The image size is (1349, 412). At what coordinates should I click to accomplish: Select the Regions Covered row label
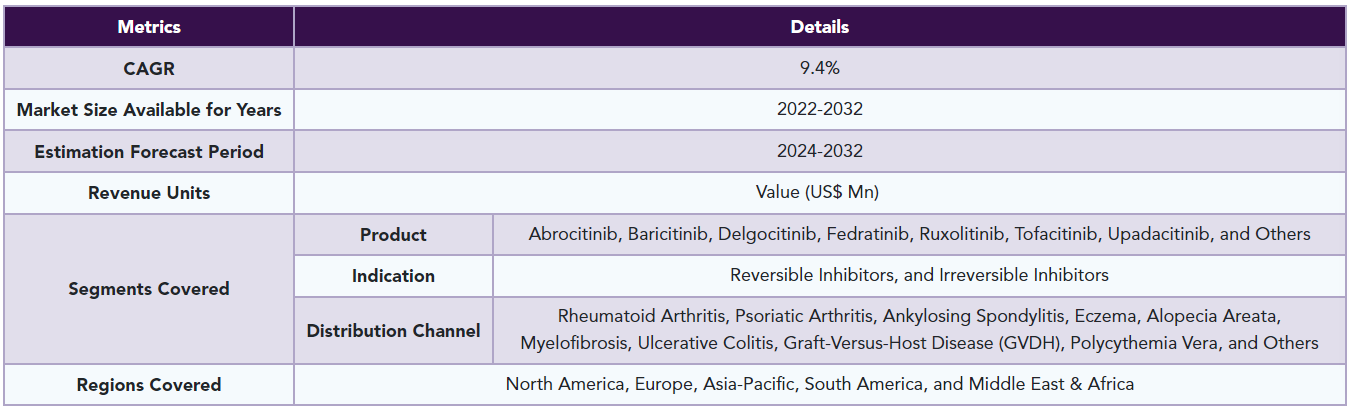pyautogui.click(x=149, y=385)
